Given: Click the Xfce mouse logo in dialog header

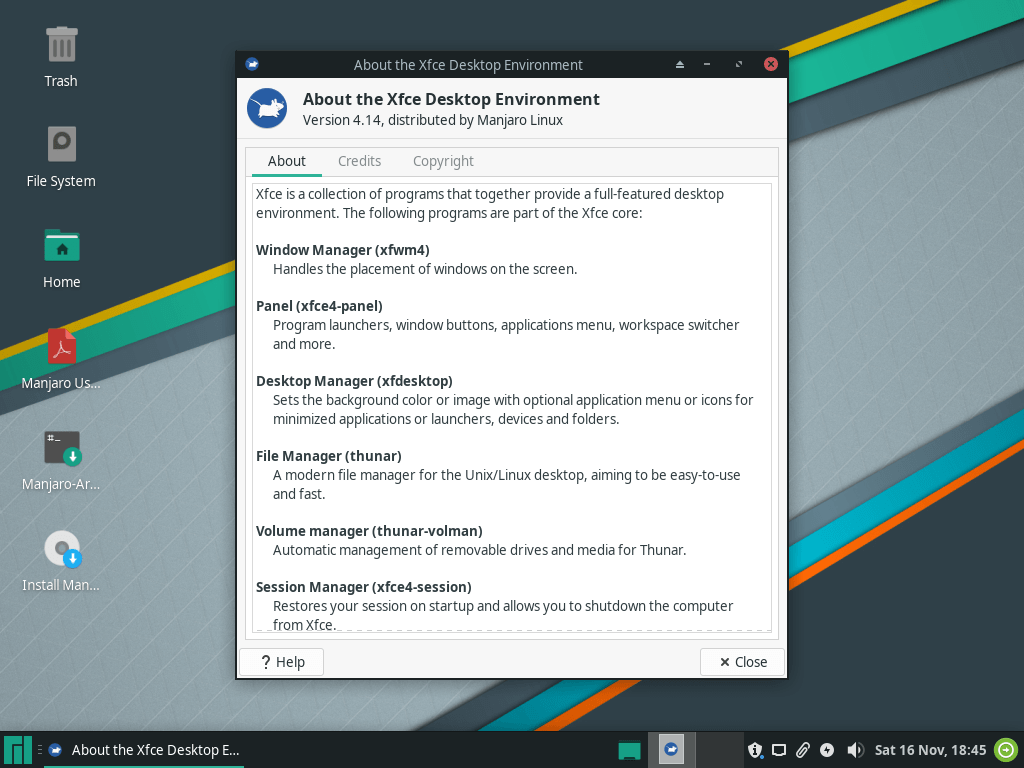Looking at the screenshot, I should pos(267,108).
